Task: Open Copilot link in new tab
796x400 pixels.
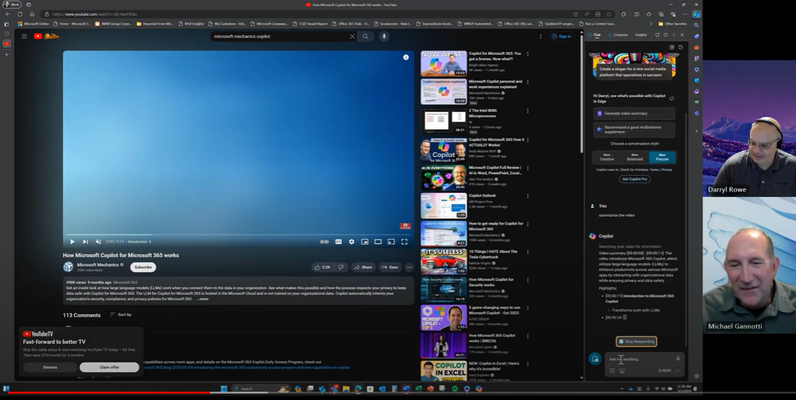Action: [657, 35]
